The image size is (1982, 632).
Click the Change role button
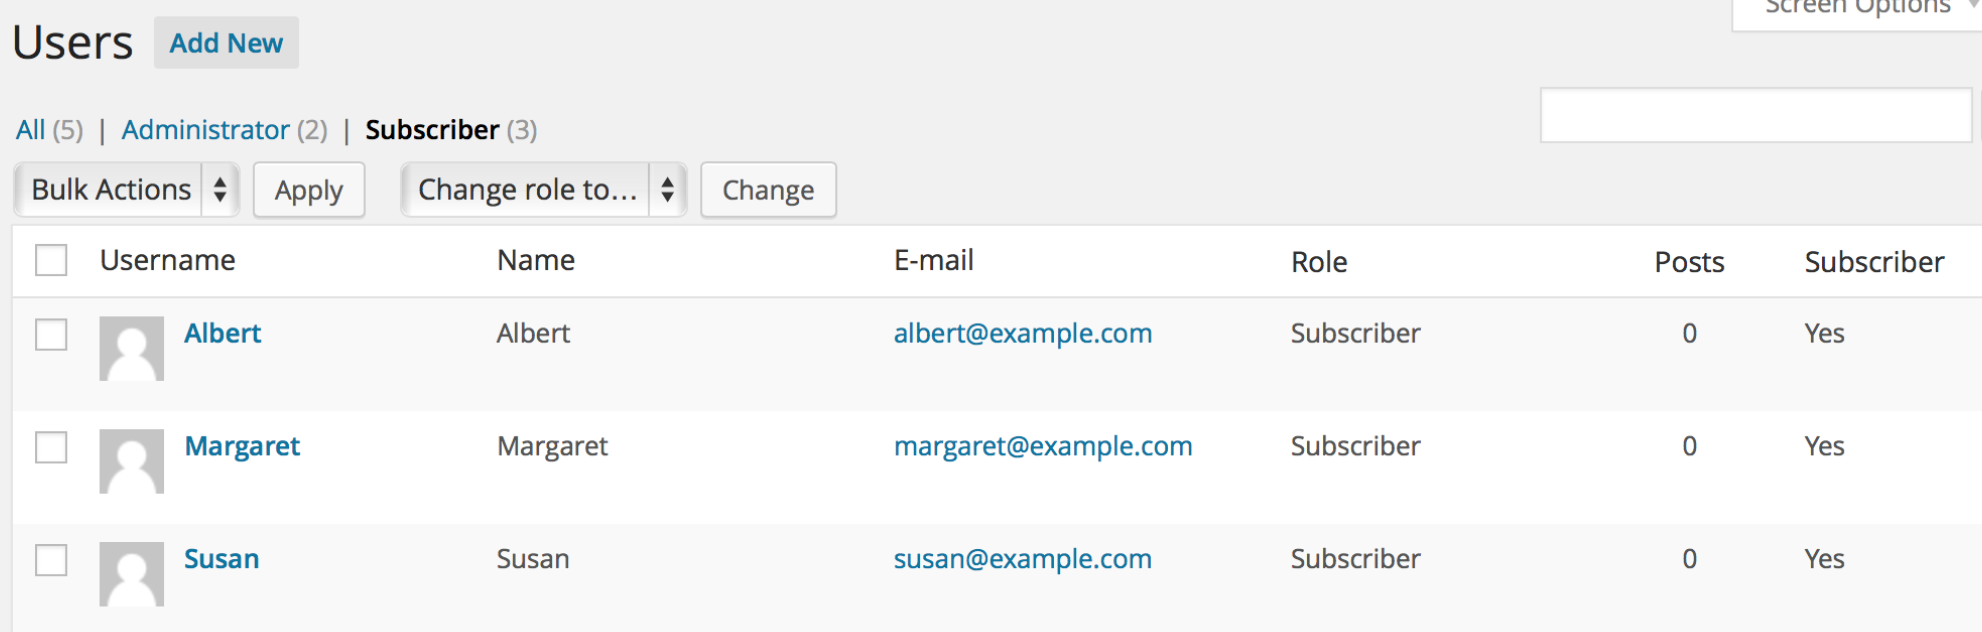[768, 190]
